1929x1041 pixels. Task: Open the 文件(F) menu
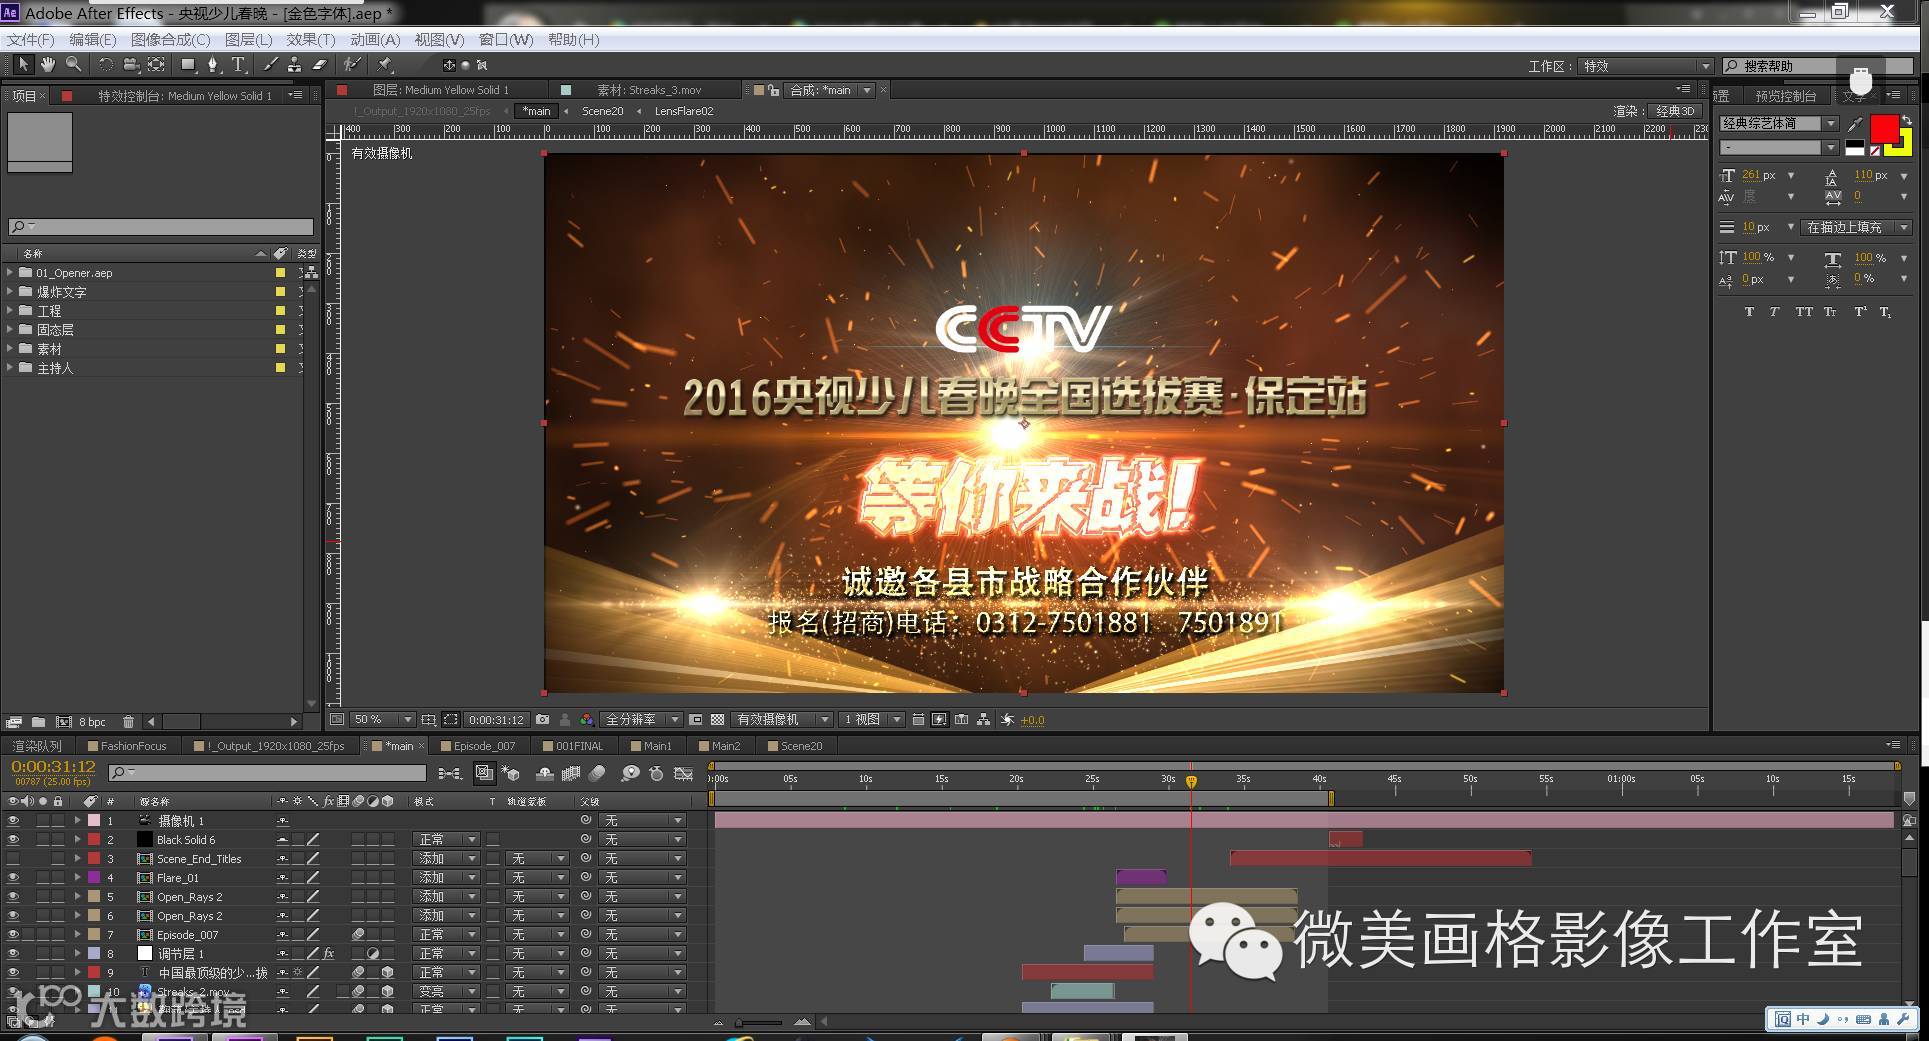[31, 39]
